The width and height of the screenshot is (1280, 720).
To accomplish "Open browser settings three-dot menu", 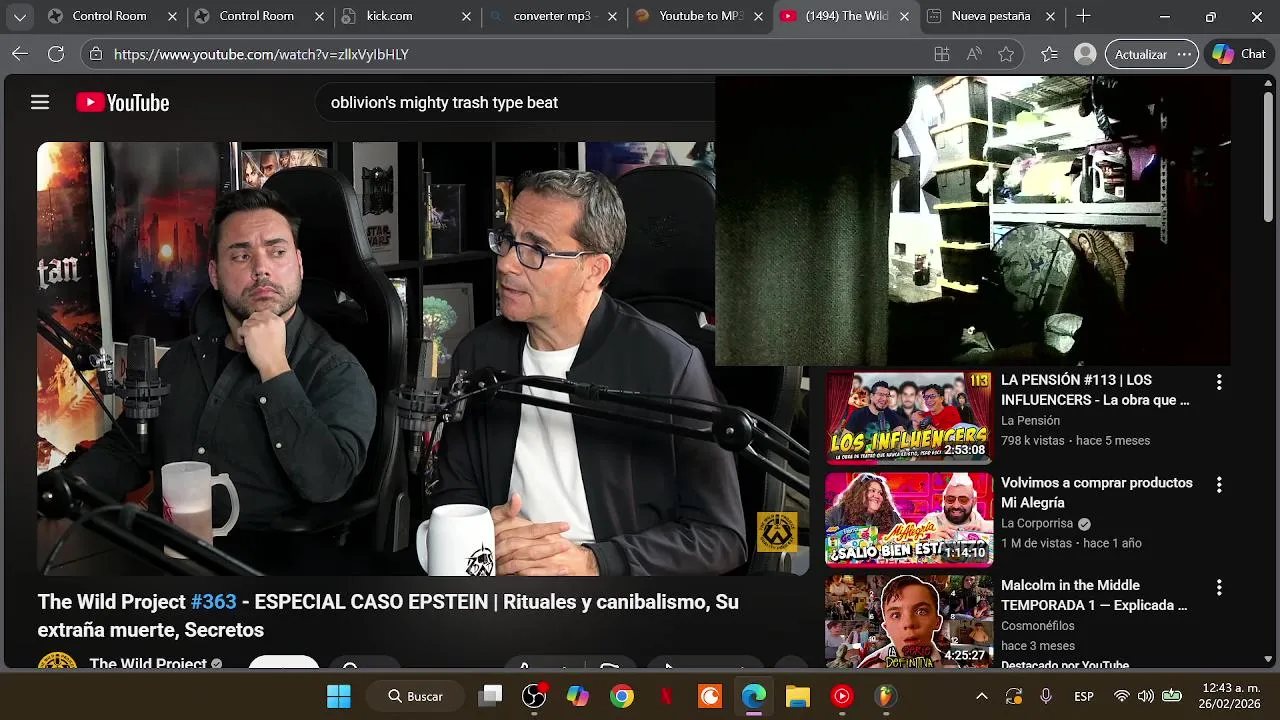I will tap(1185, 54).
